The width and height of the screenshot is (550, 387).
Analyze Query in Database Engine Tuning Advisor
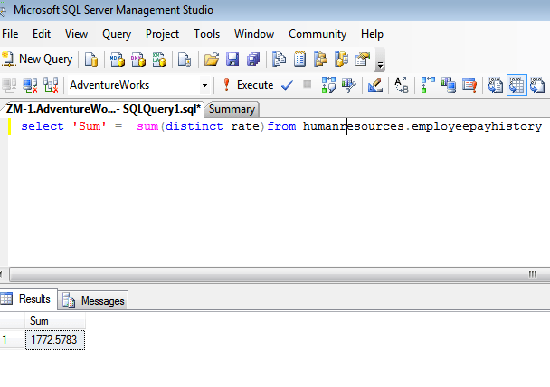click(349, 85)
